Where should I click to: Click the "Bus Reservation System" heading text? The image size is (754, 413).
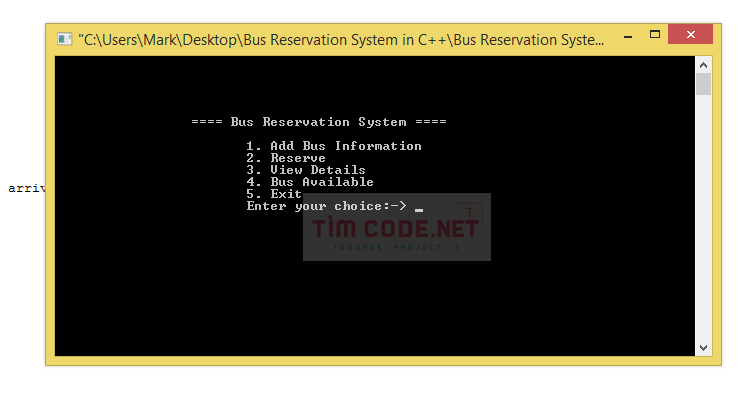(x=318, y=122)
